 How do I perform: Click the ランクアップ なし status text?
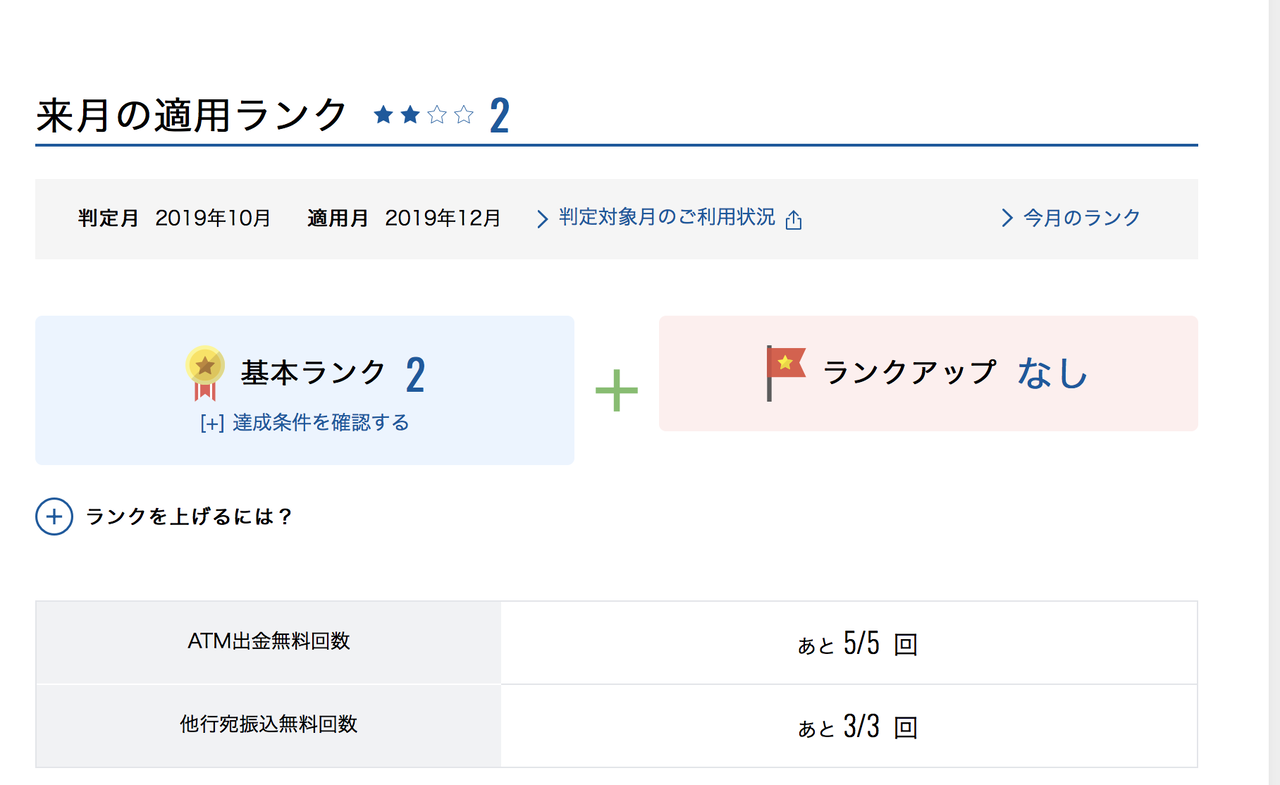[x=954, y=373]
